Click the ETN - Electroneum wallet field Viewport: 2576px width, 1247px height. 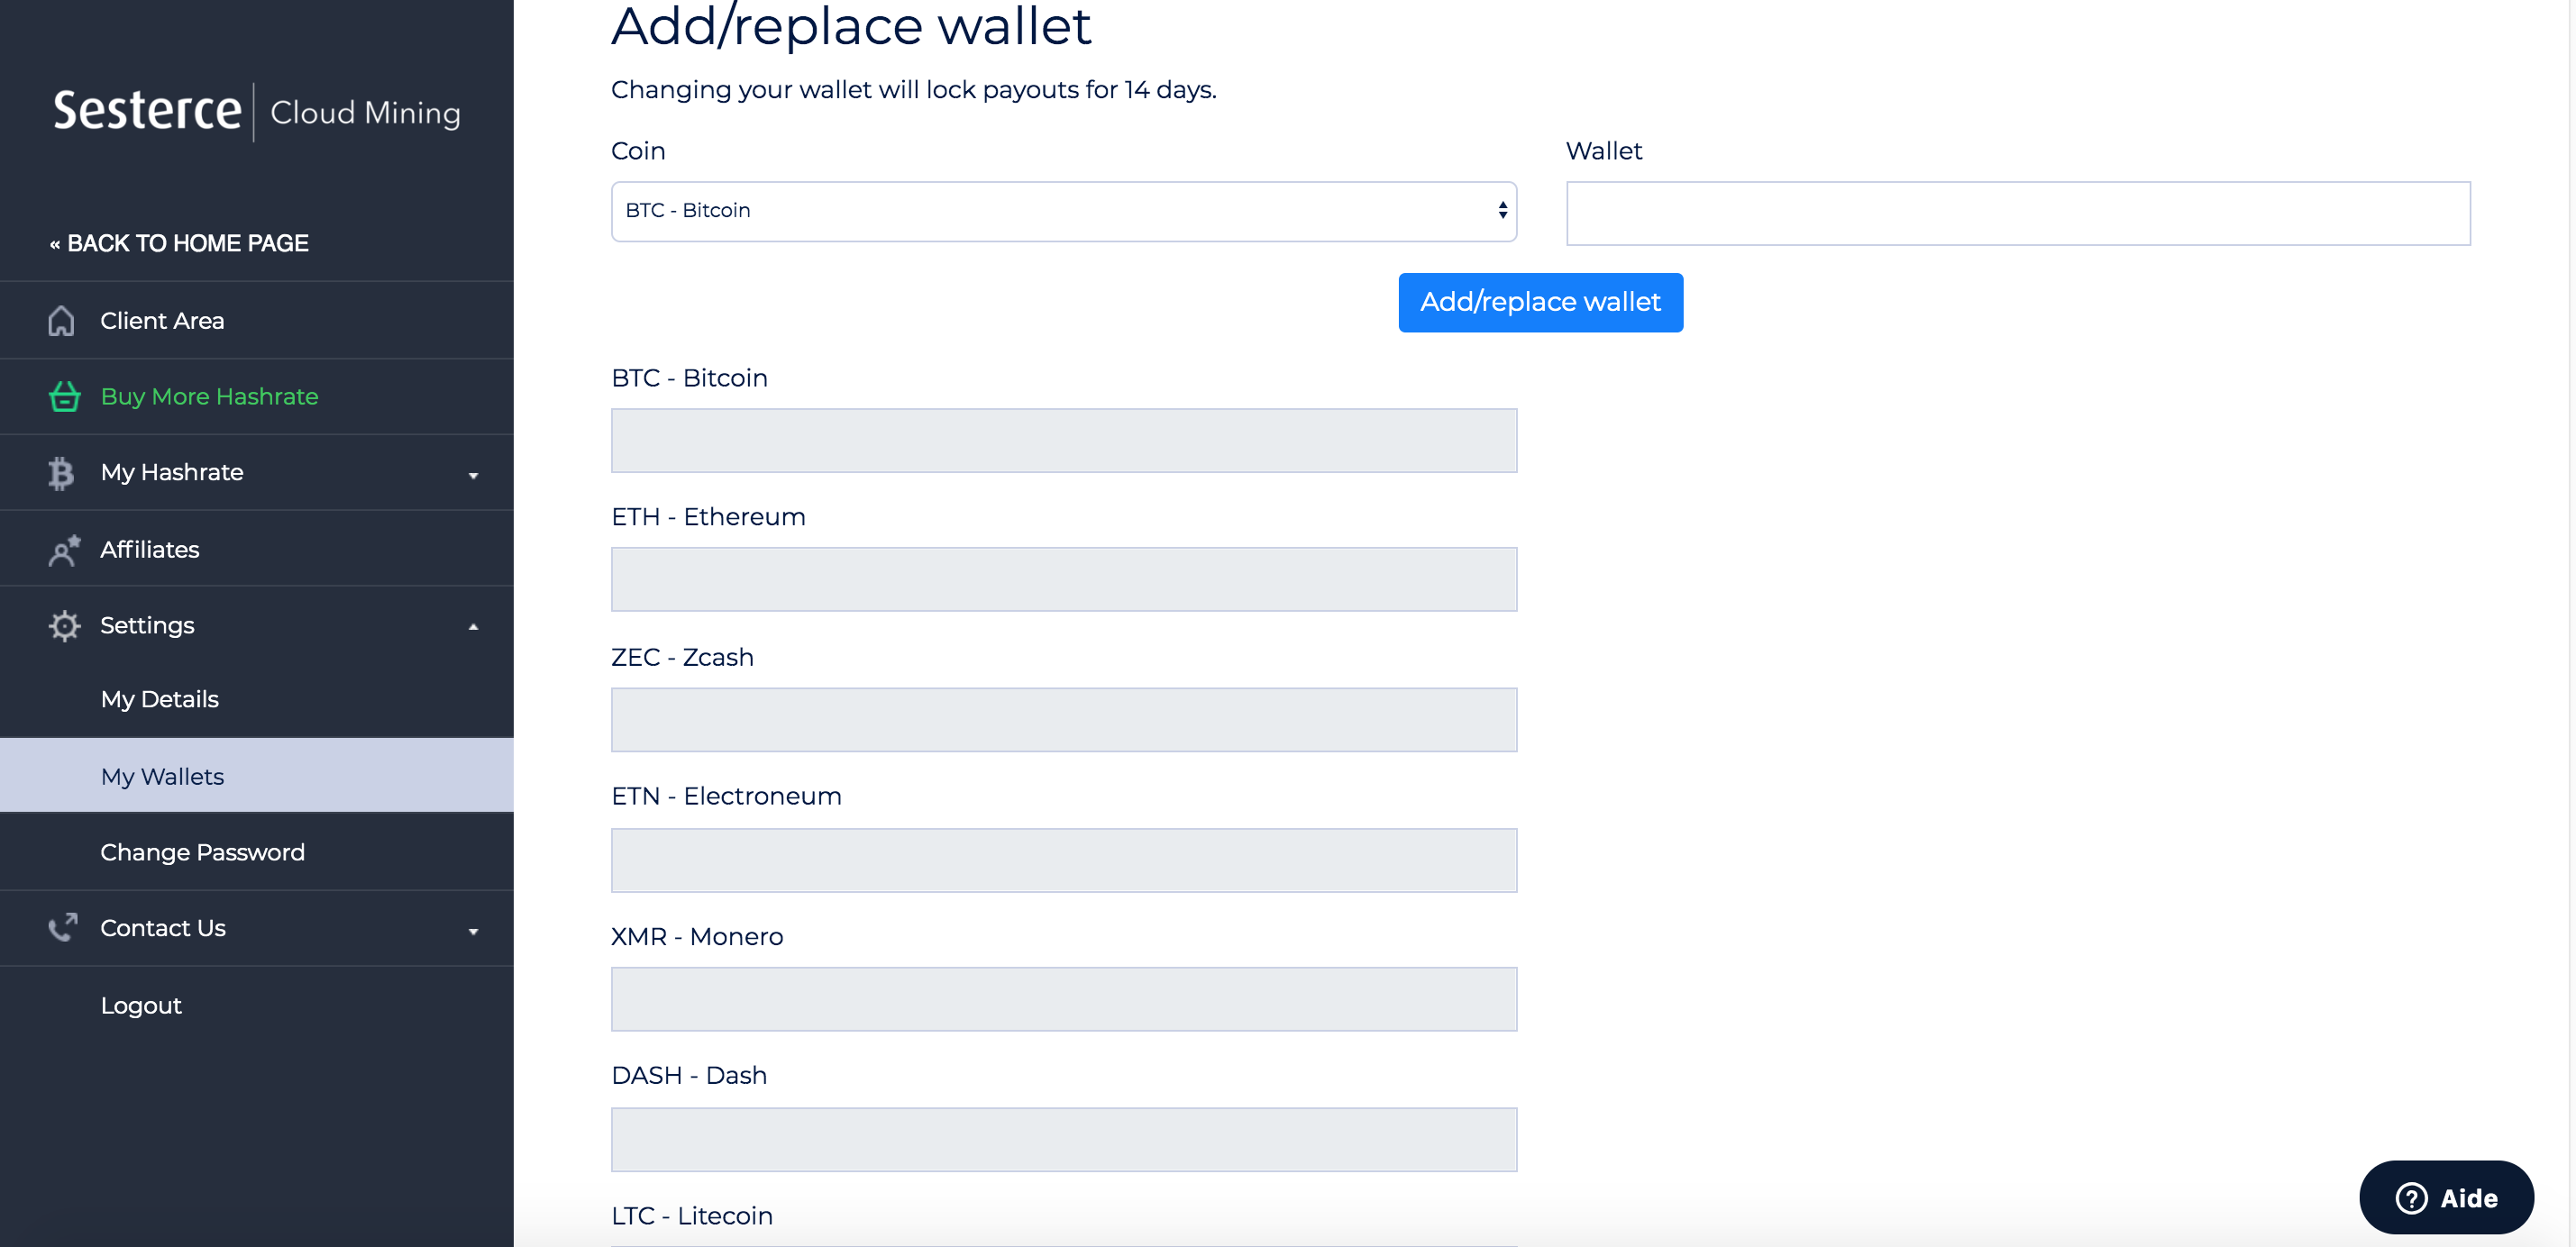coord(1064,860)
